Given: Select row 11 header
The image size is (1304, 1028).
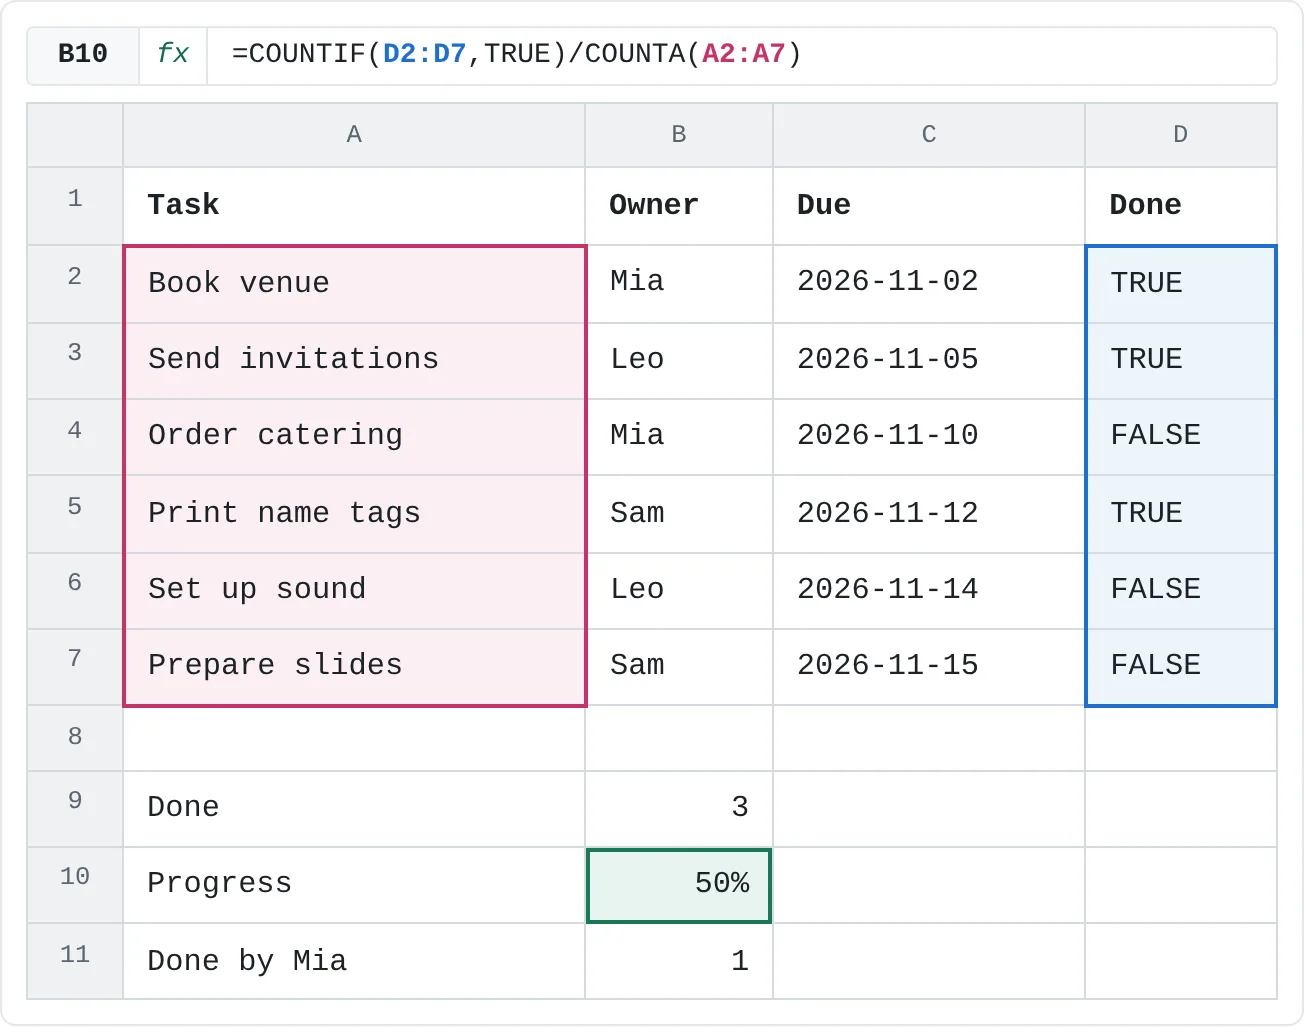Looking at the screenshot, I should (75, 961).
